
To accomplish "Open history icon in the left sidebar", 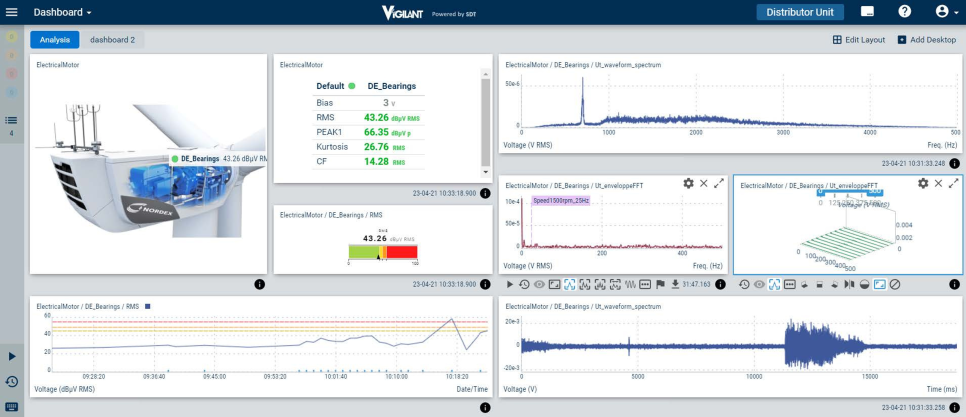I will (12, 381).
